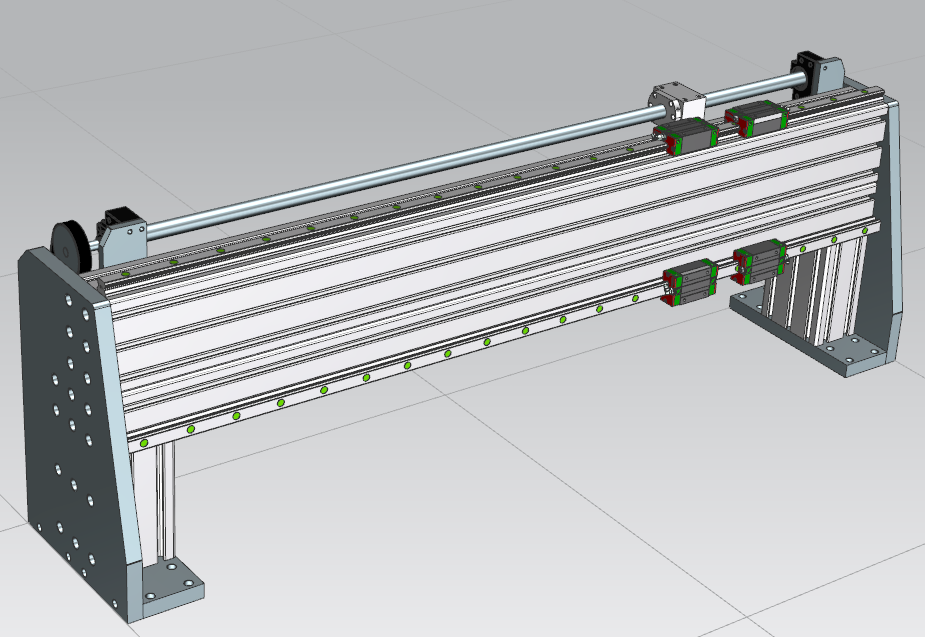The width and height of the screenshot is (925, 637).
Task: Click the left vertical extrusion leg
Action: point(162,500)
